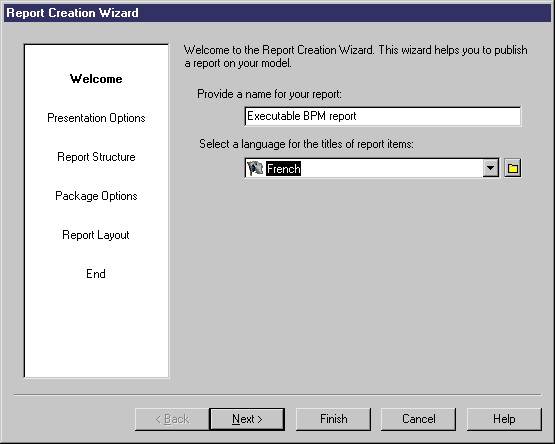The image size is (555, 444).
Task: Click the grayed-out Back button
Action: click(172, 419)
